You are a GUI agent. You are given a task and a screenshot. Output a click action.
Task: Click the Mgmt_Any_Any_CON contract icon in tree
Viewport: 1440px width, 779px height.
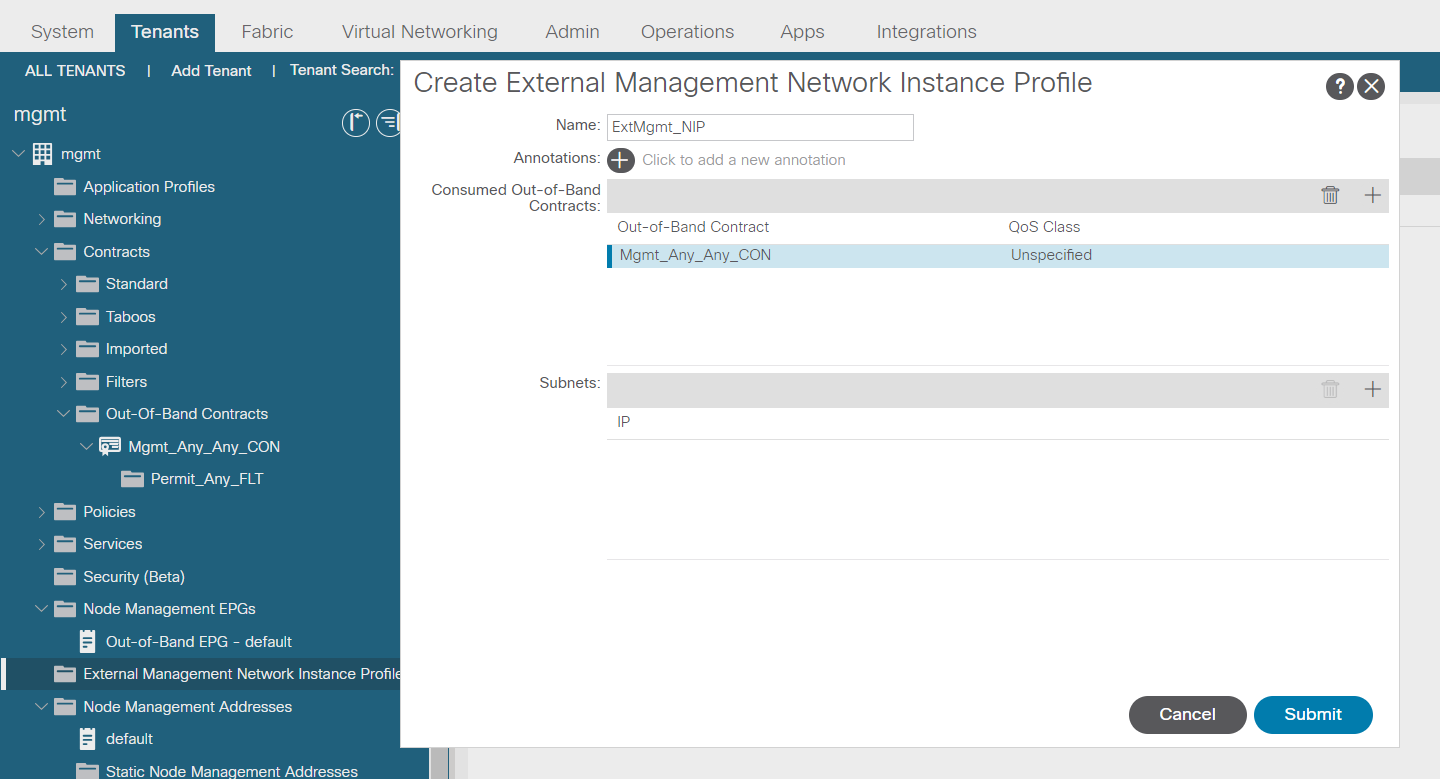[110, 447]
